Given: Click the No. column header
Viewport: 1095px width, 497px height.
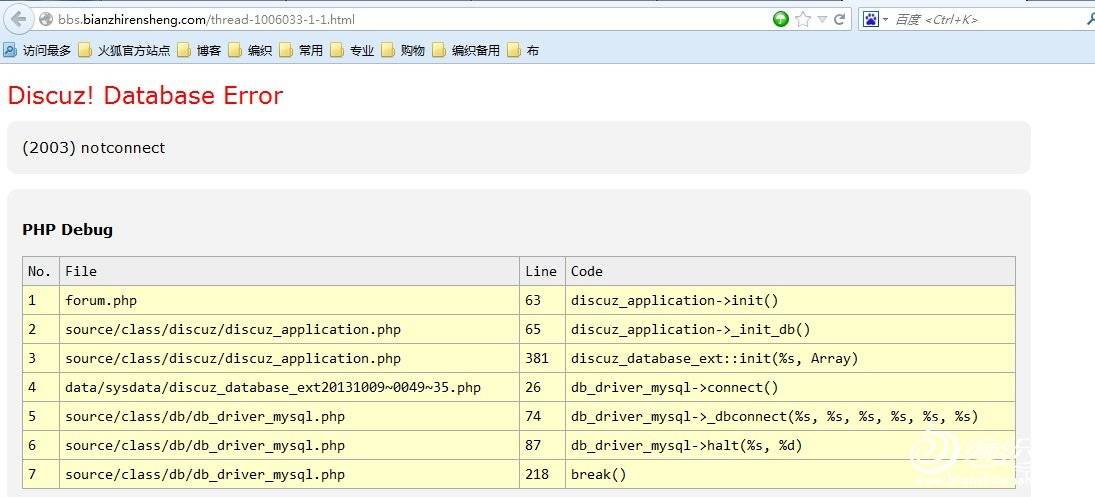Looking at the screenshot, I should (40, 271).
